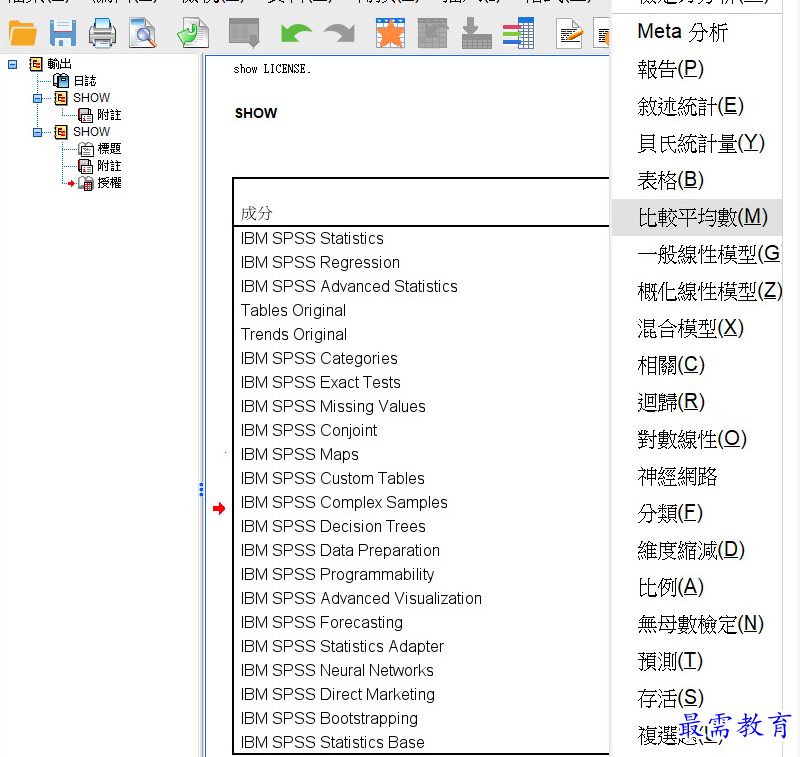Select the IBM SPSS Forecasting row

321,622
